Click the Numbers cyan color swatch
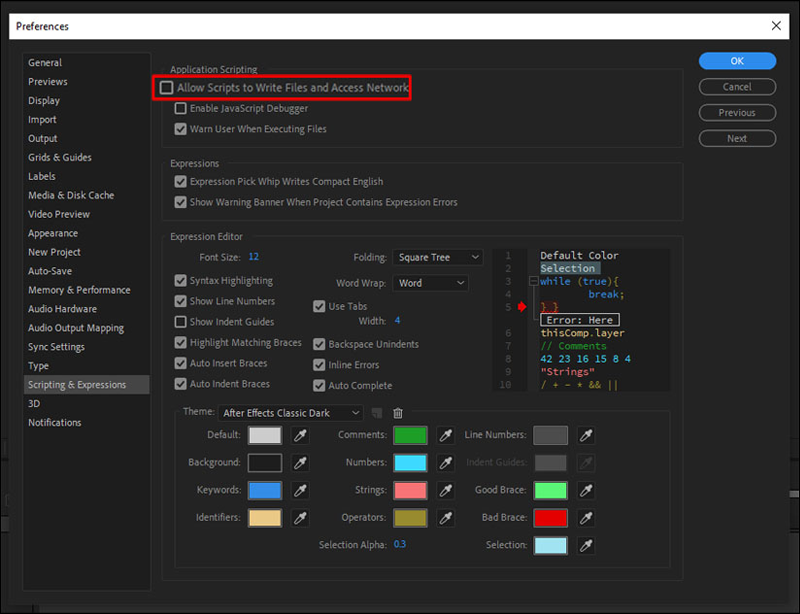 (x=410, y=463)
